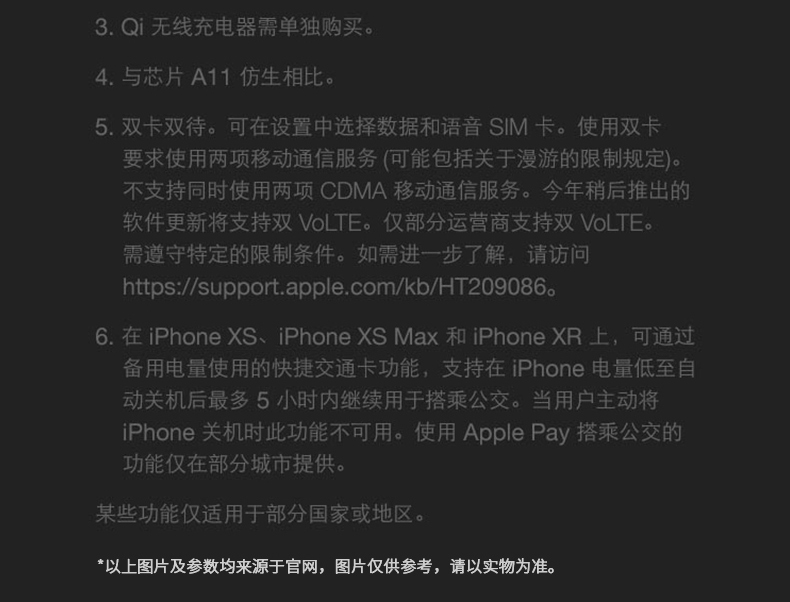The height and width of the screenshot is (602, 790).
Task: Click the iPhone XR text in footnote 6
Action: click(527, 337)
